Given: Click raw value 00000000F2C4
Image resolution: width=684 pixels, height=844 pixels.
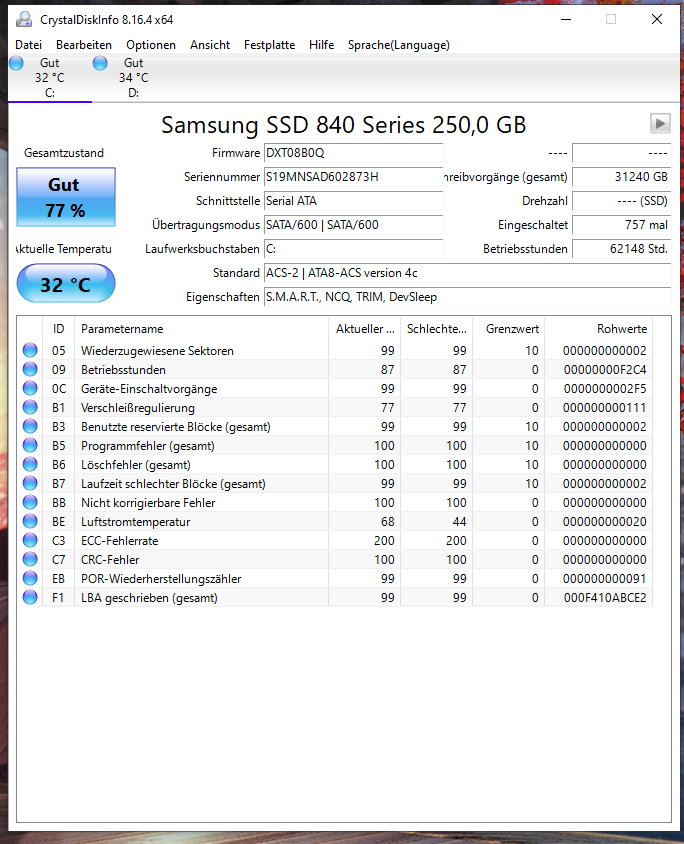Looking at the screenshot, I should (605, 370).
